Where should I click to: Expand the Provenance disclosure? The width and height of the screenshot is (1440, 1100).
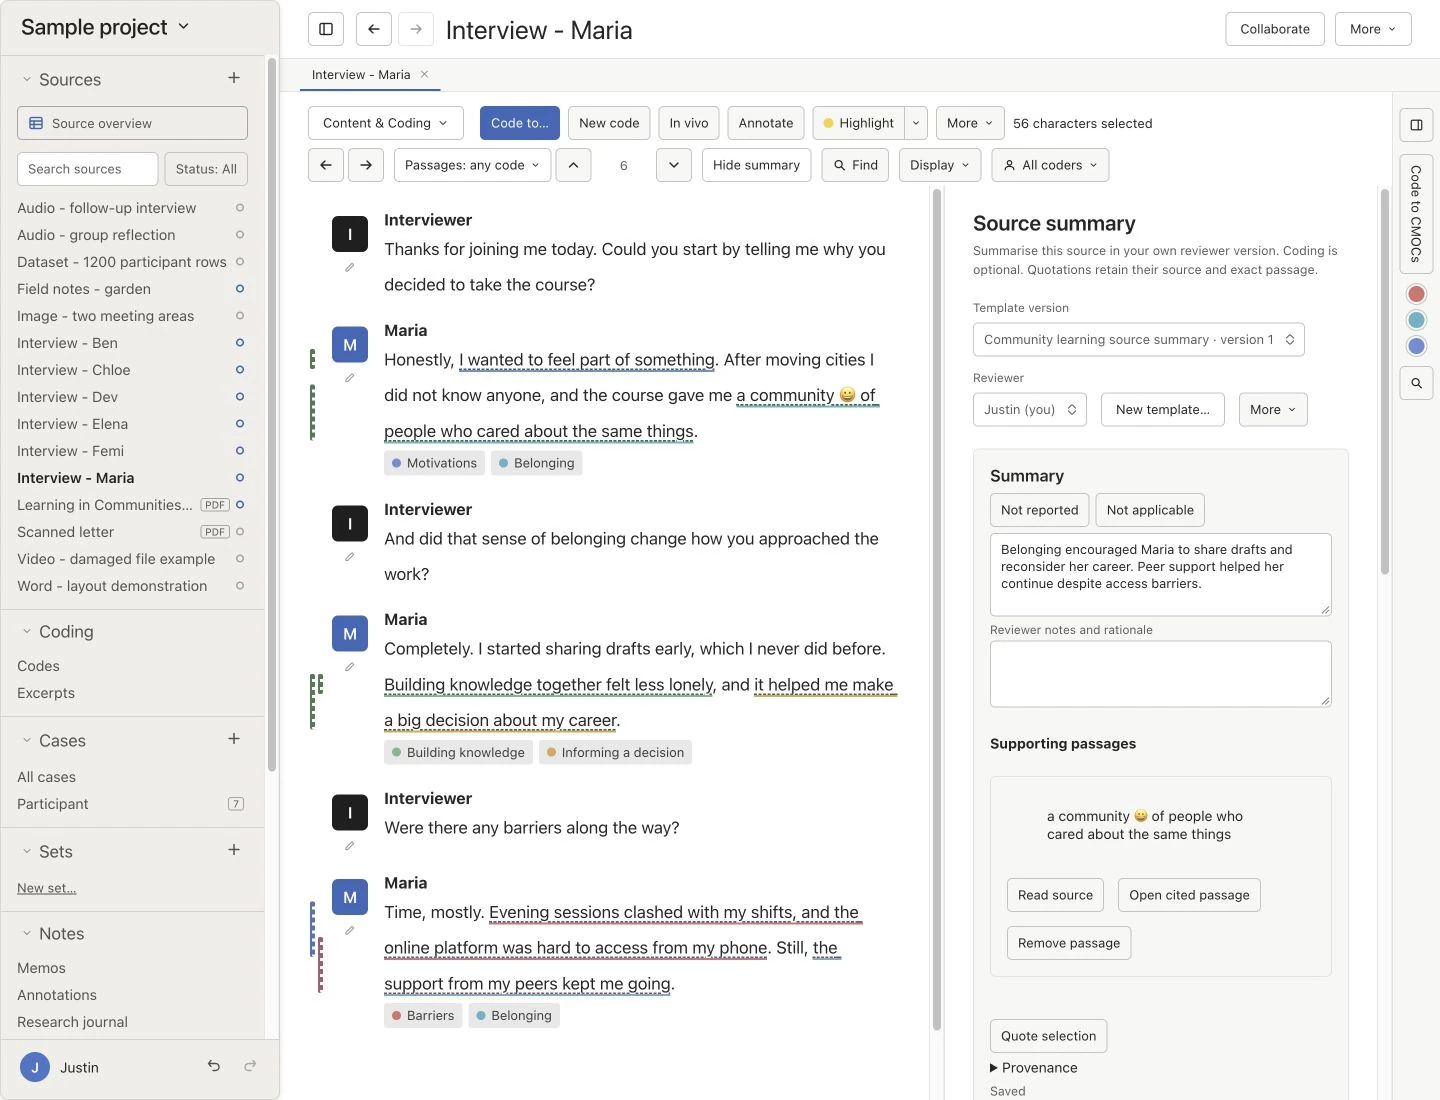[x=1034, y=1068]
